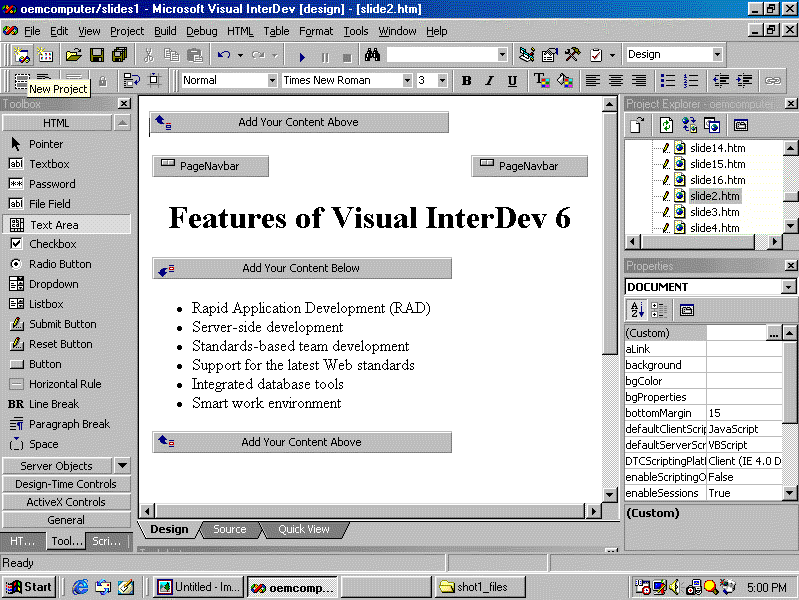Screen dimensions: 799x600
Task: Open Find with the binoculars icon
Action: pyautogui.click(x=372, y=55)
